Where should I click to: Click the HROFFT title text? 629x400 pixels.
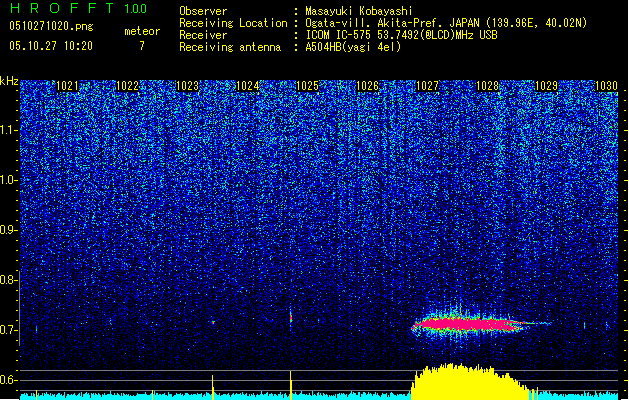click(58, 9)
